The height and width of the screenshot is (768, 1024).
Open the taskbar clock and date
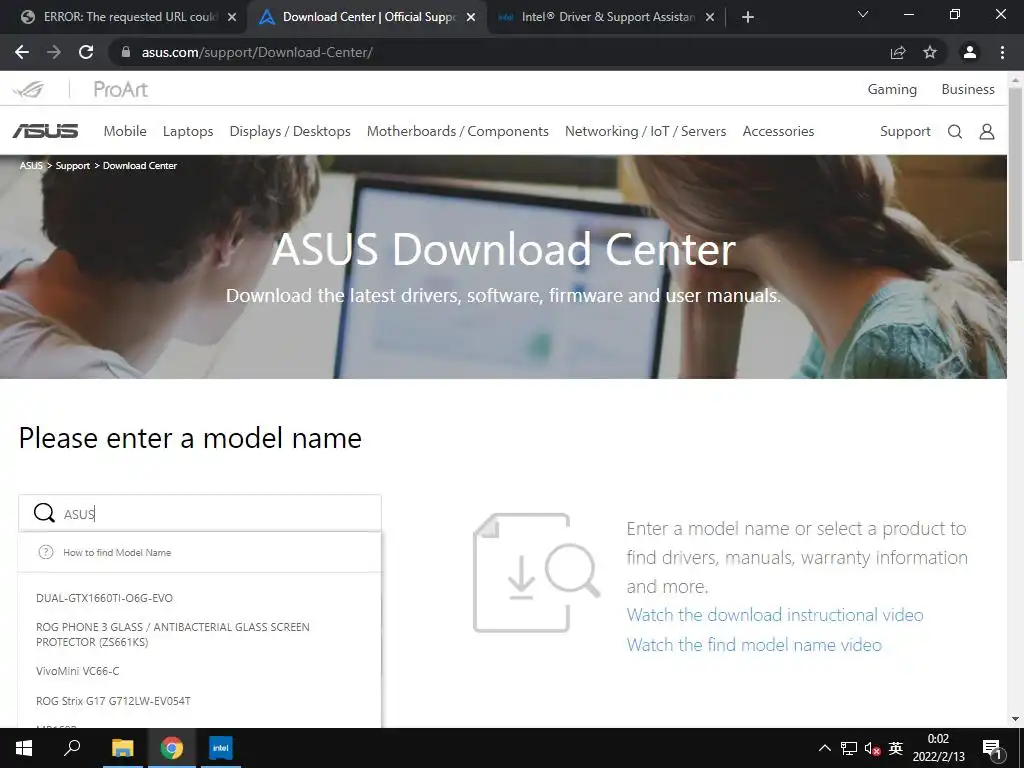coord(938,748)
